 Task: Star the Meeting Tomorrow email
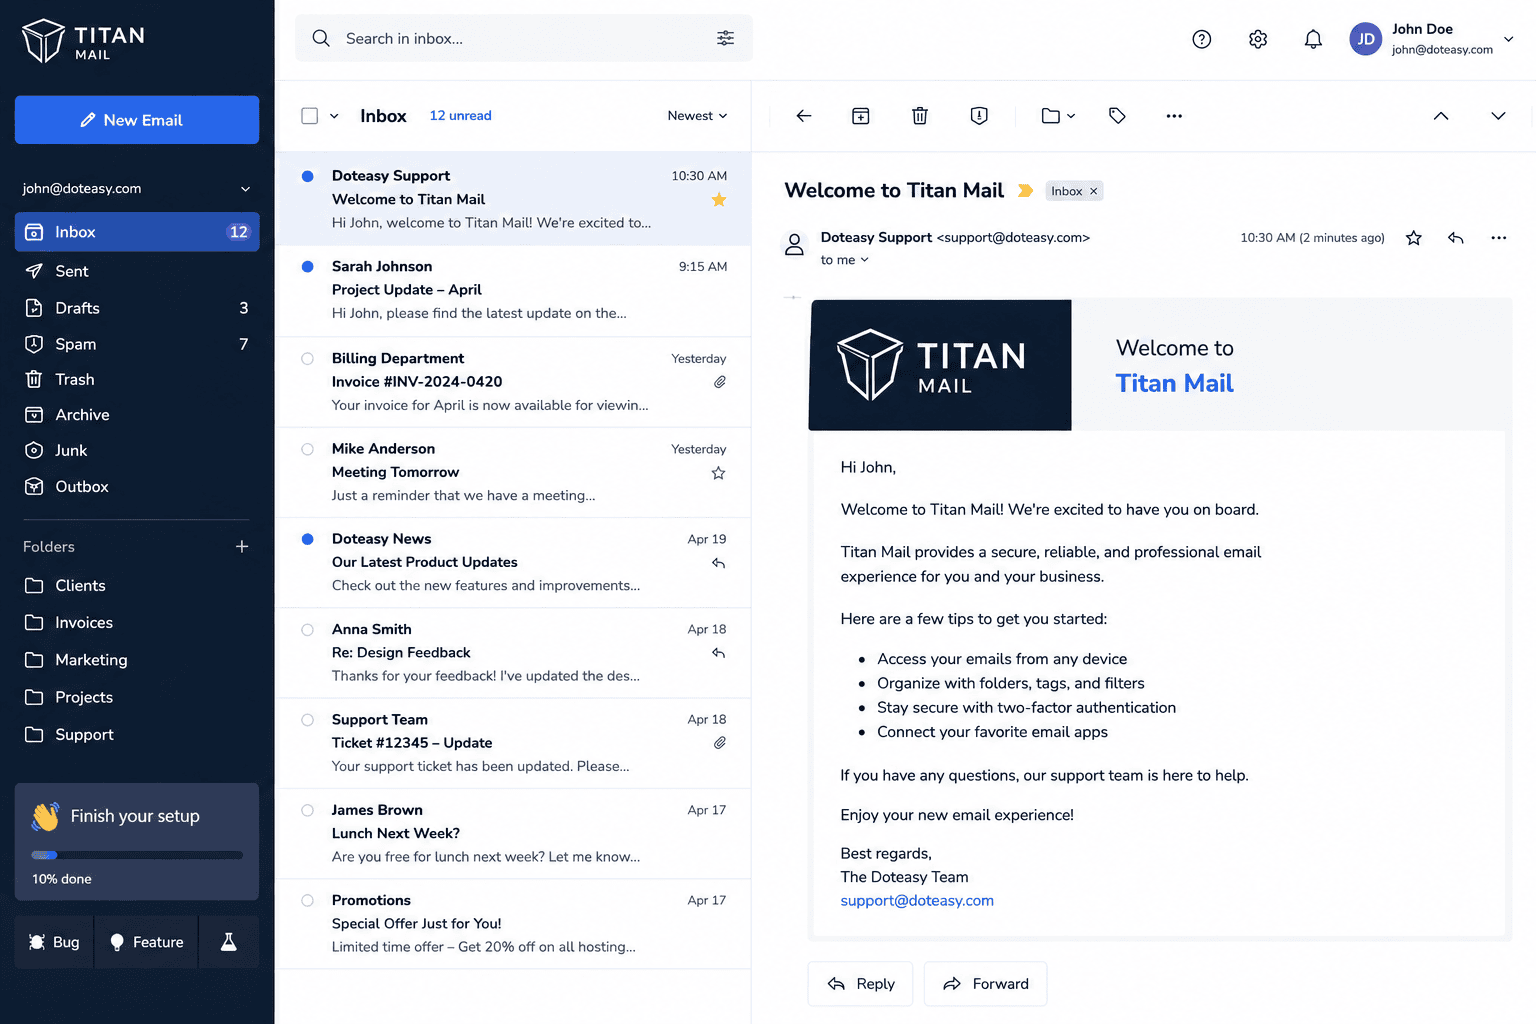coord(719,473)
